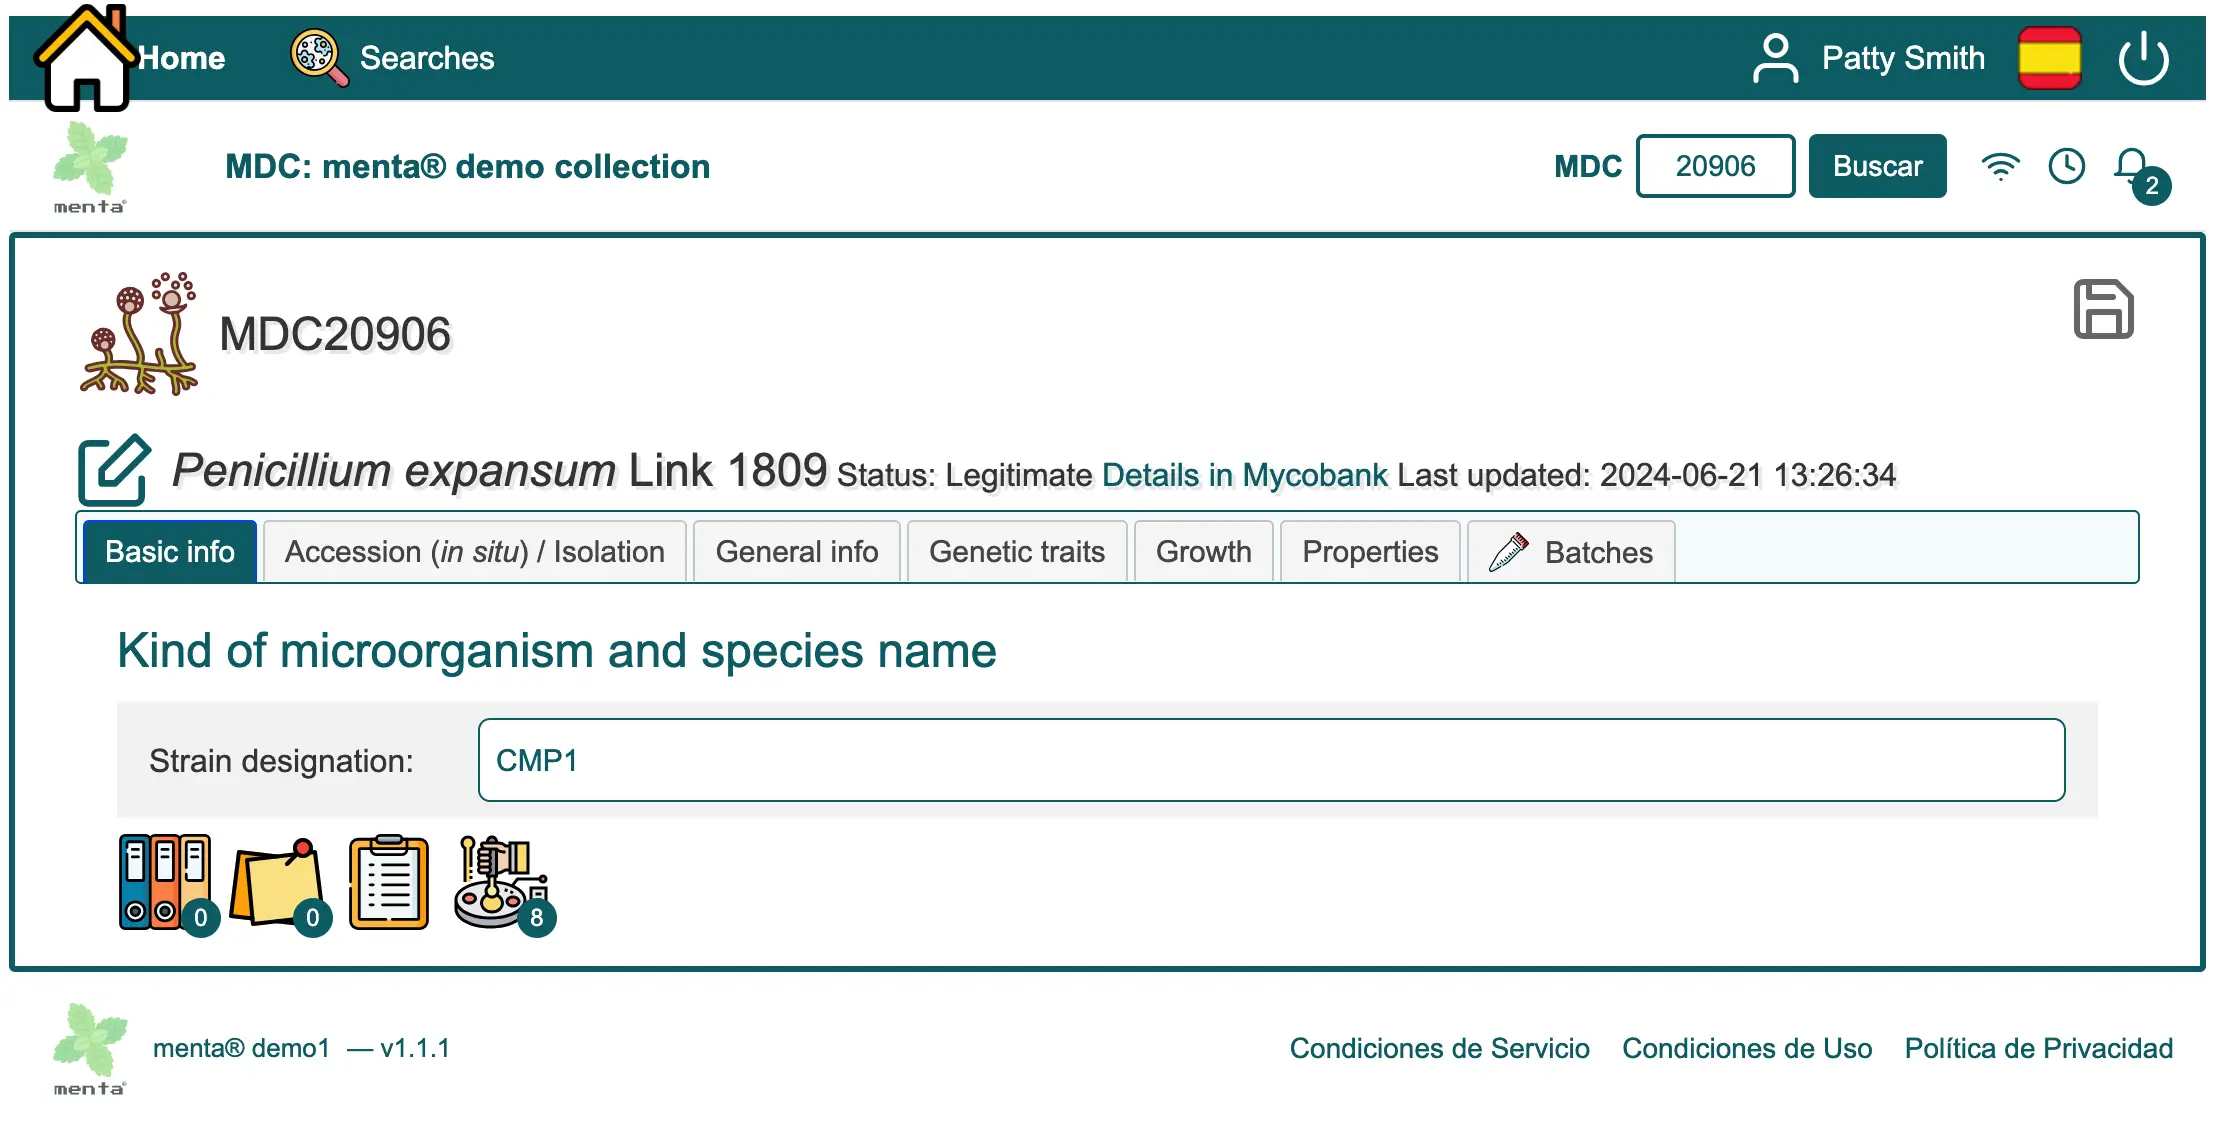
Task: Switch language with the Spanish flag
Action: (2049, 58)
